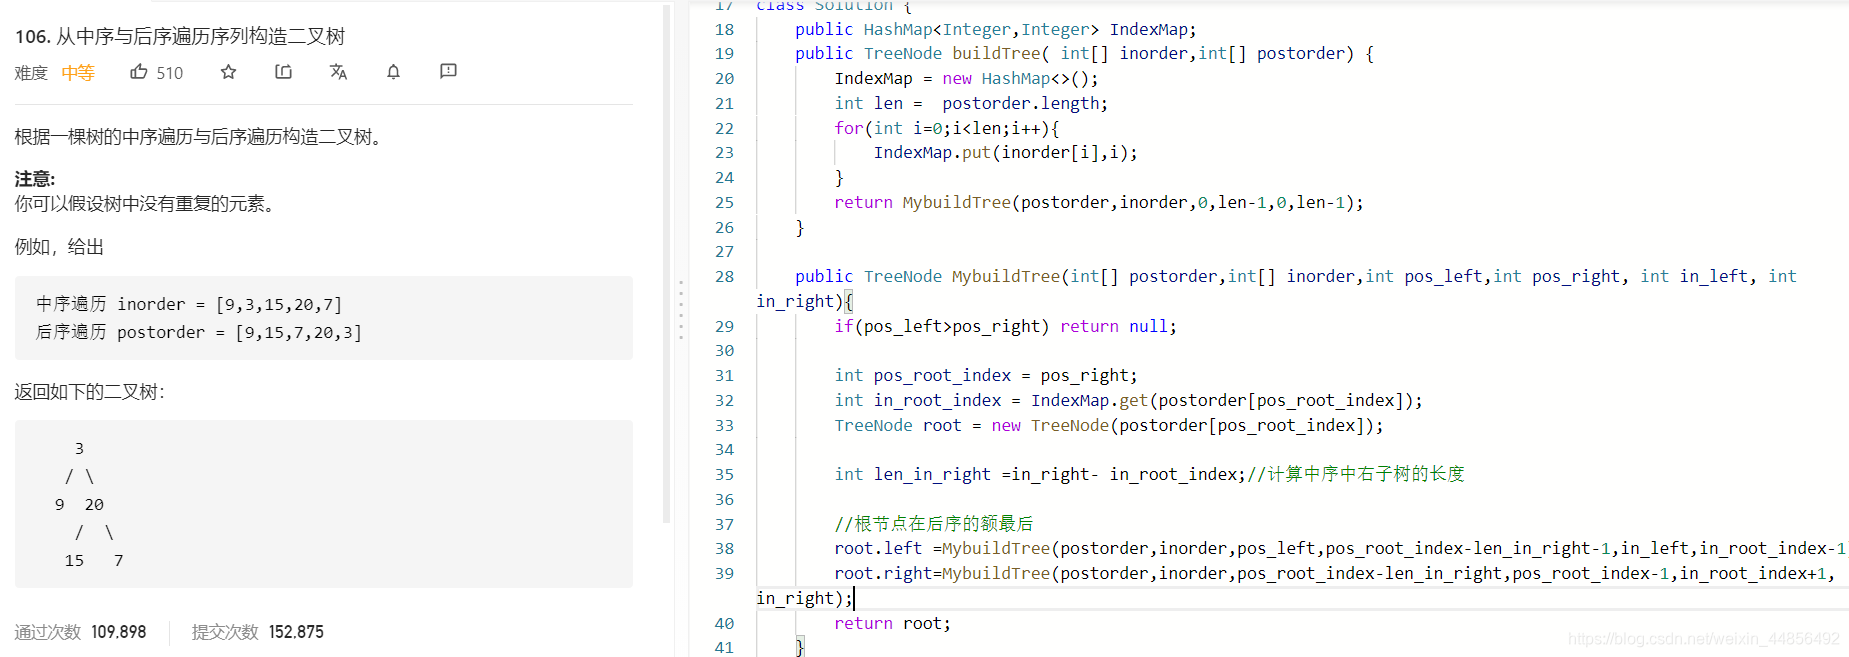Click the for loop header line
The height and width of the screenshot is (657, 1849).
coord(946,129)
